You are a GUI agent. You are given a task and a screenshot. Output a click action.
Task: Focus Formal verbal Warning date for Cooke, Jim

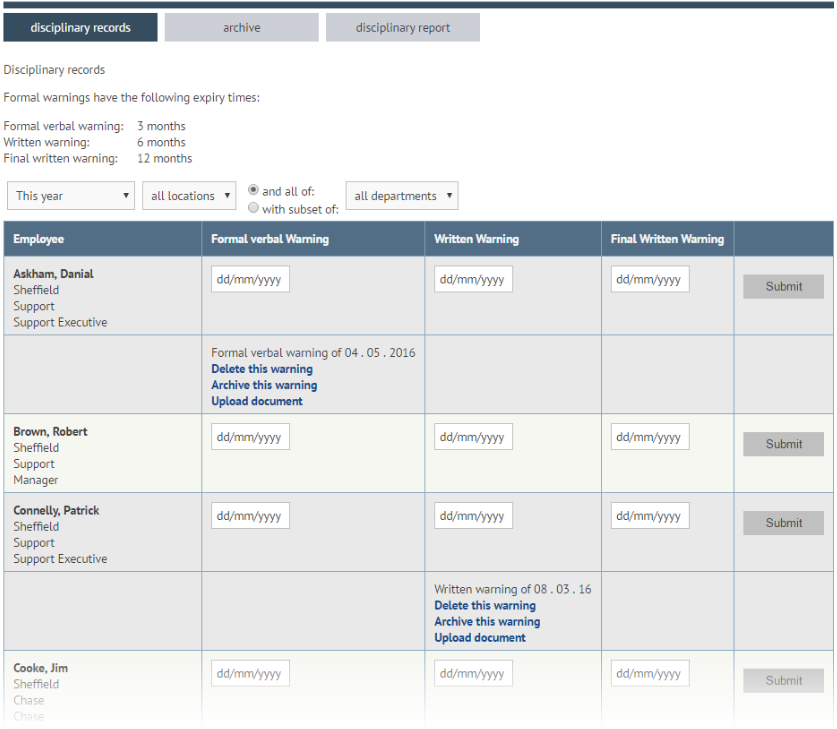coord(250,673)
